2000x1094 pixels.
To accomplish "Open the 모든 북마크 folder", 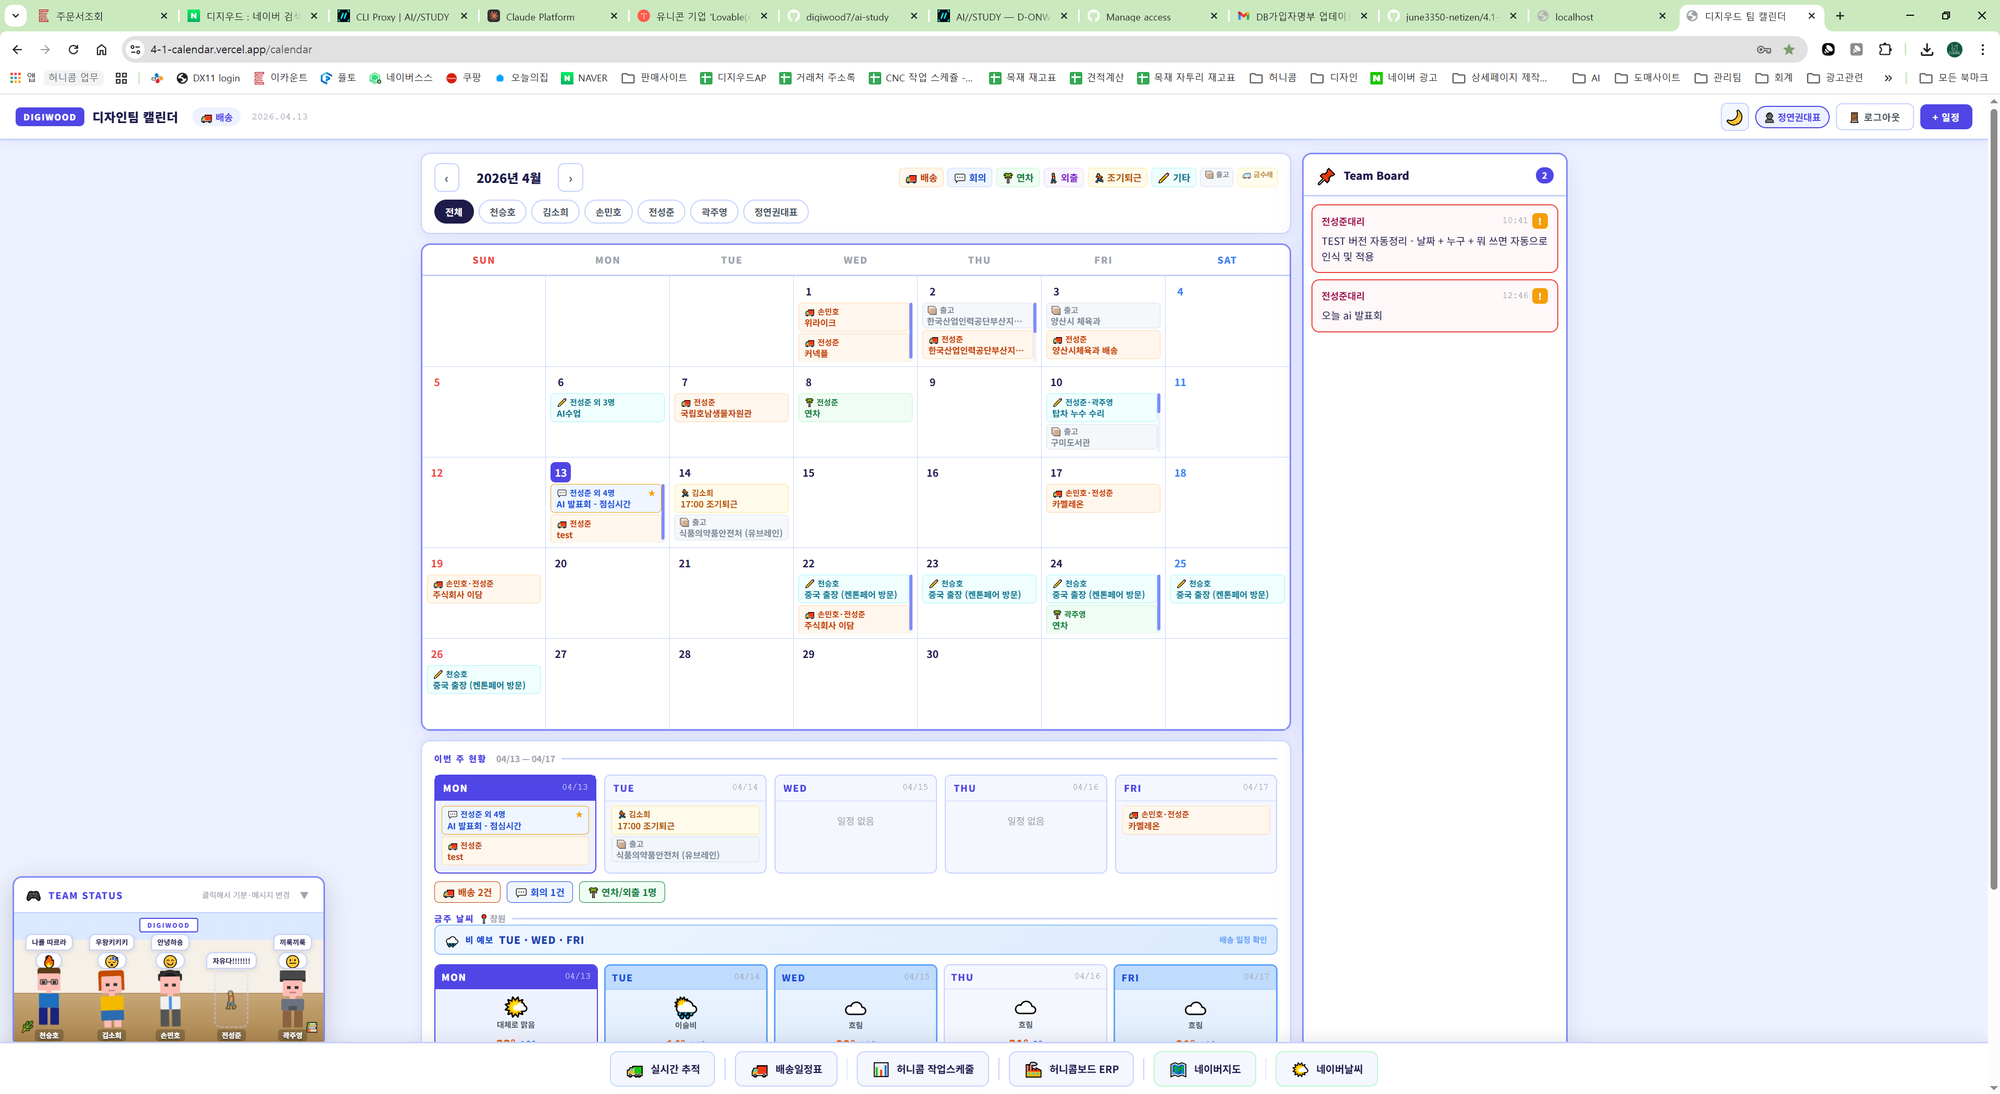I will coord(1953,78).
